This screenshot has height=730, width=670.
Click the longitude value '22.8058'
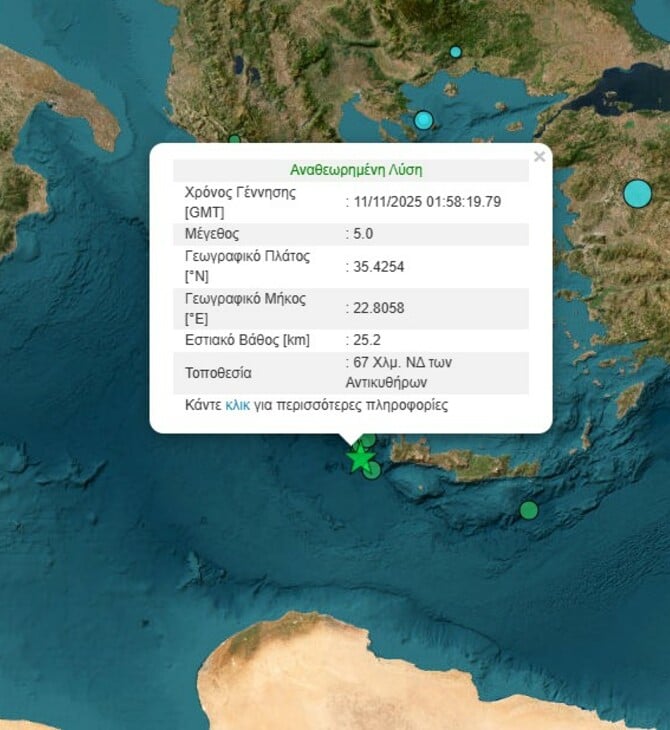pos(379,308)
